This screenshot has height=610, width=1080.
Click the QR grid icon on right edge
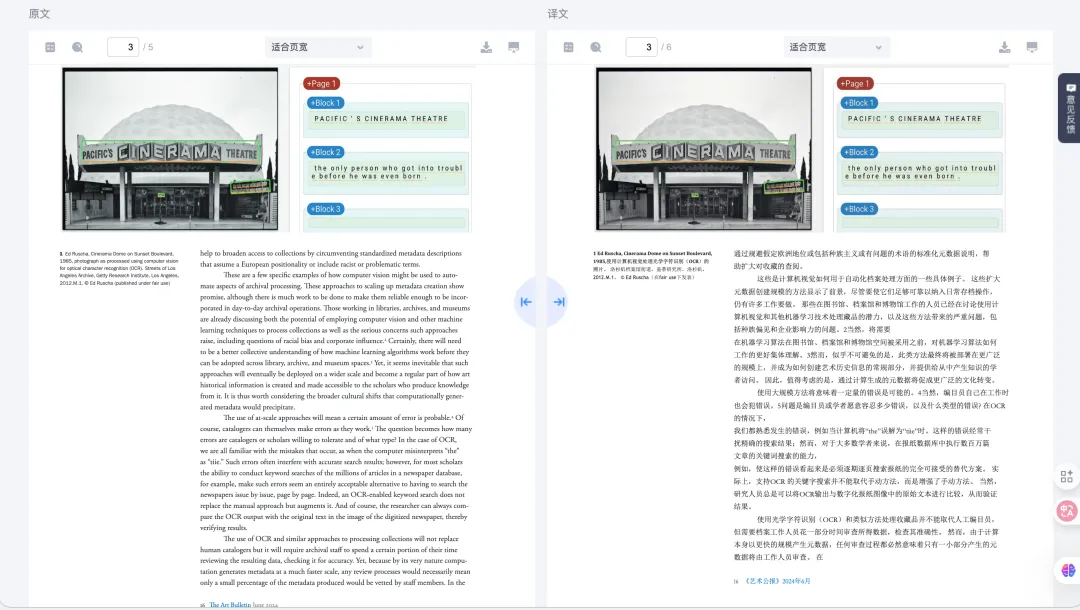1067,476
